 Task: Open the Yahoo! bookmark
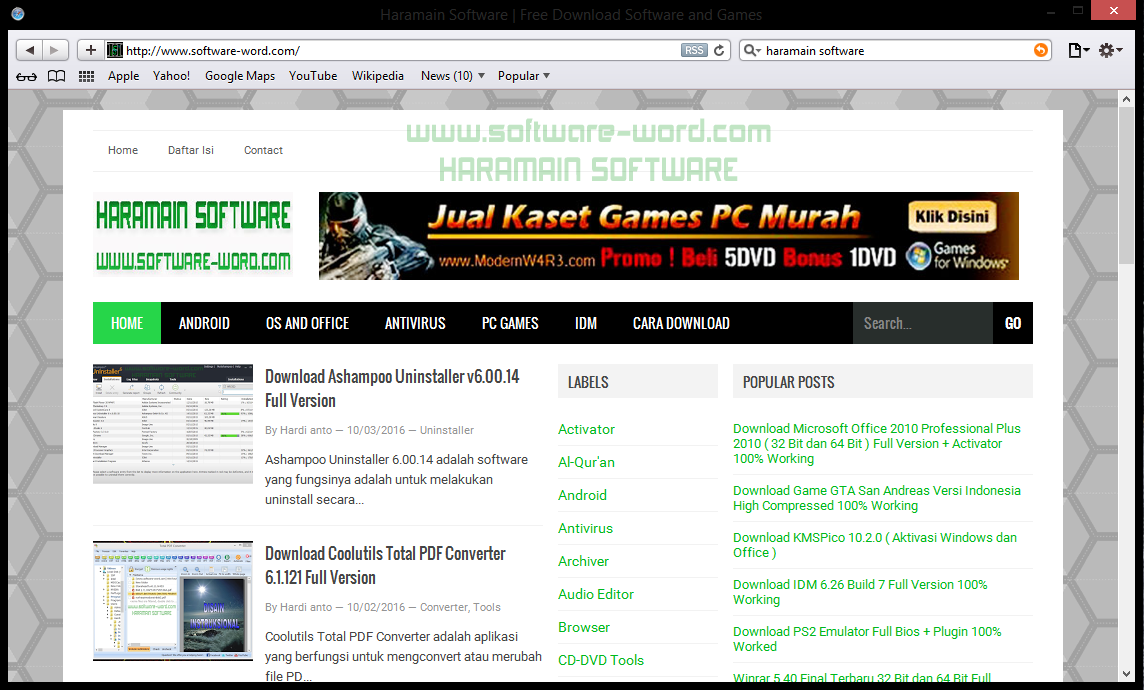click(x=171, y=76)
